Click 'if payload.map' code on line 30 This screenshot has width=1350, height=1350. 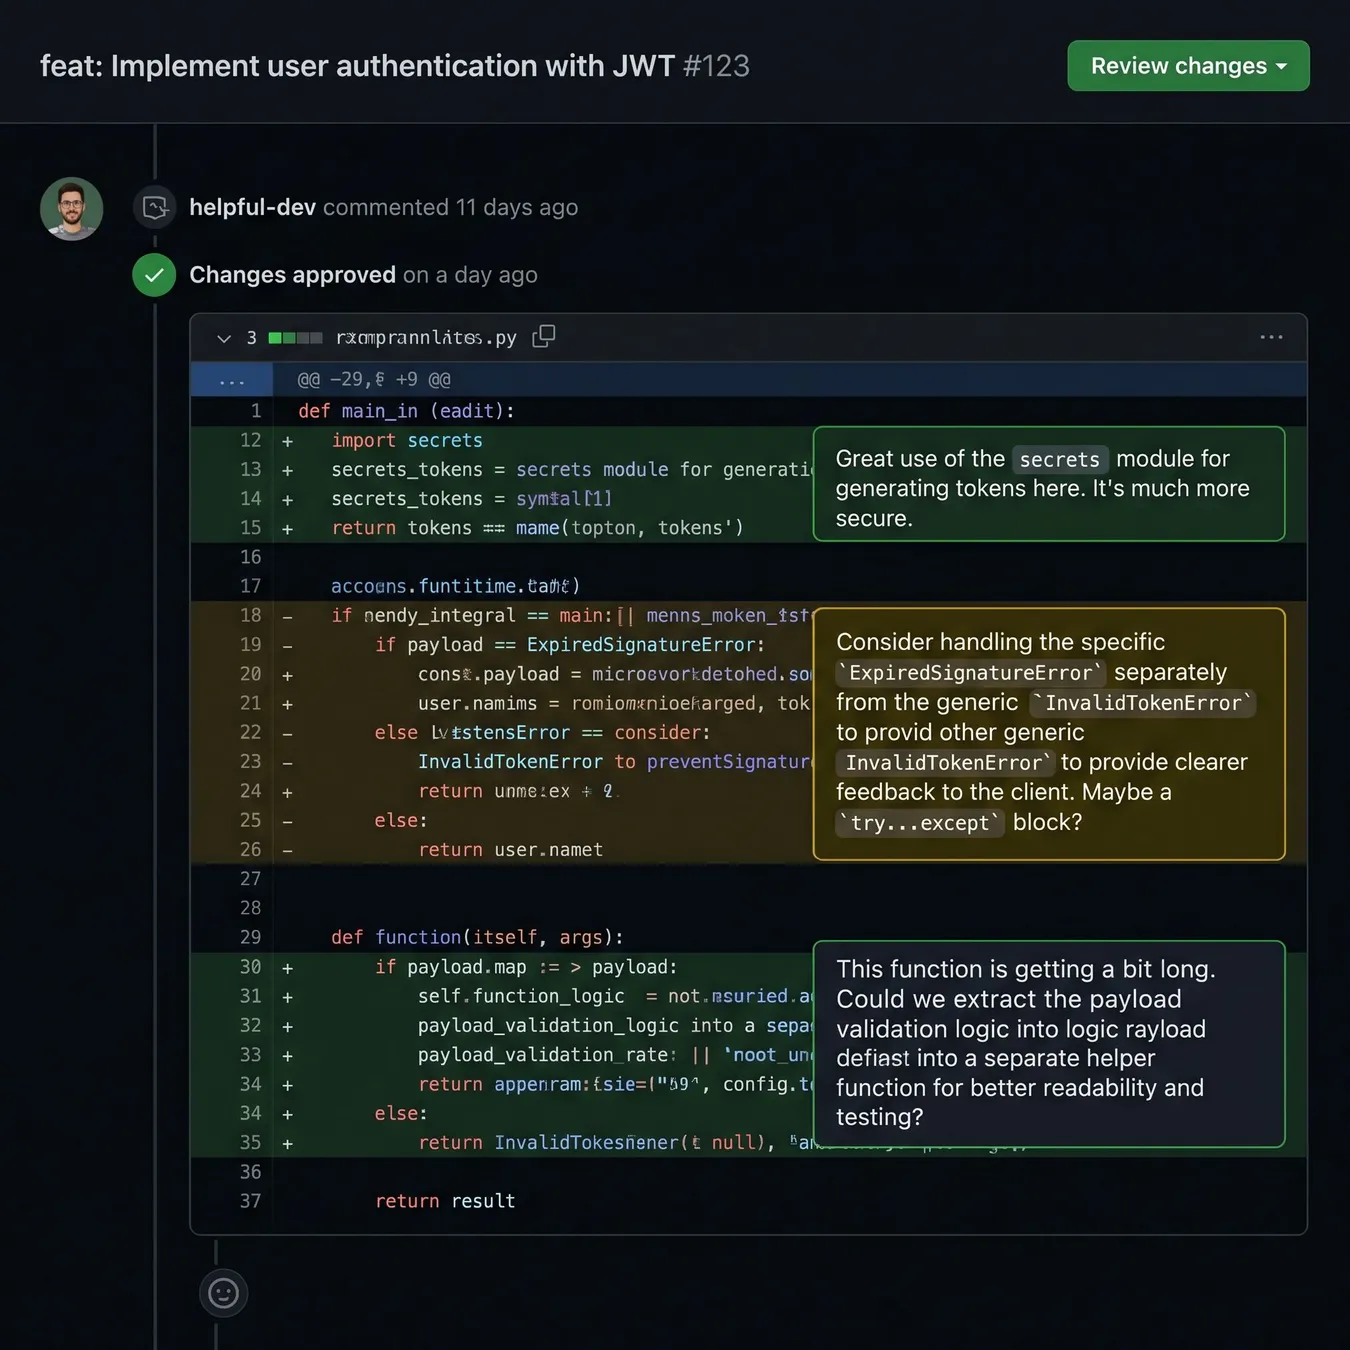click(526, 967)
